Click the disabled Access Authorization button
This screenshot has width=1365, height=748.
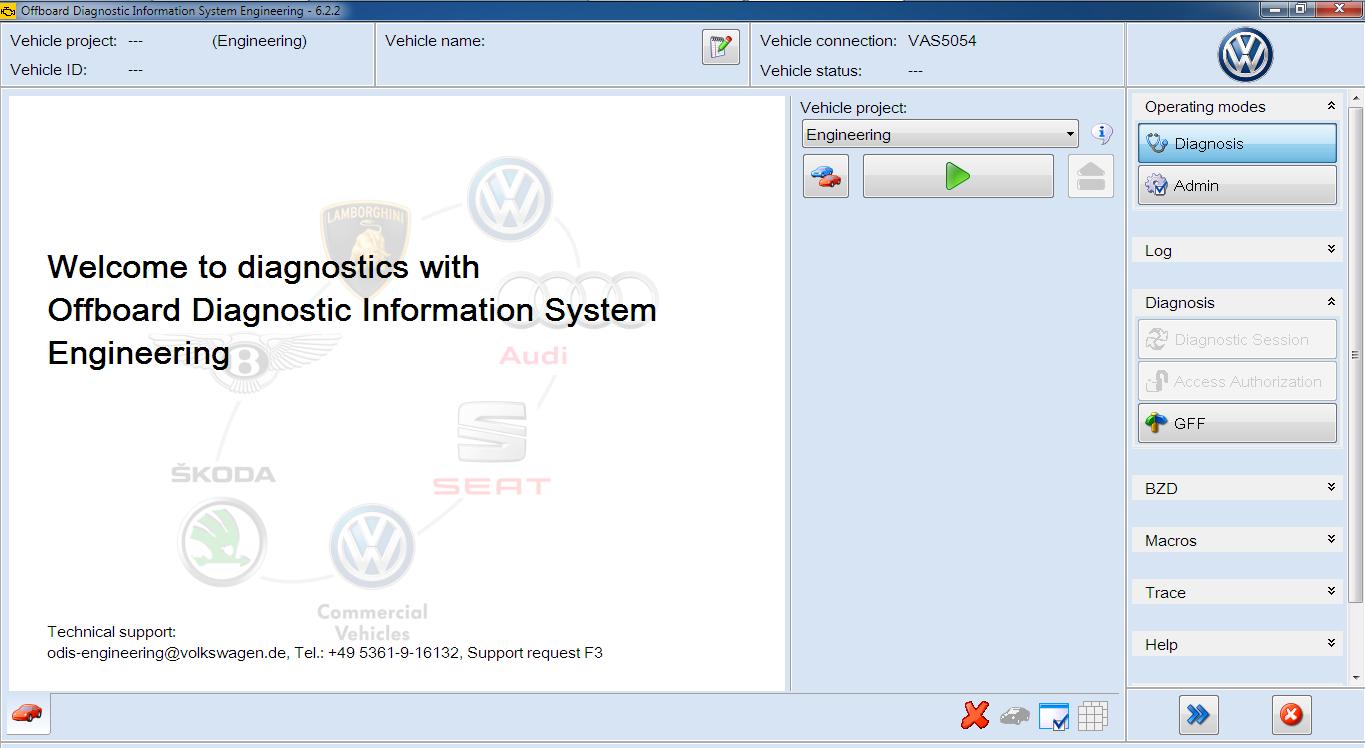point(1237,381)
